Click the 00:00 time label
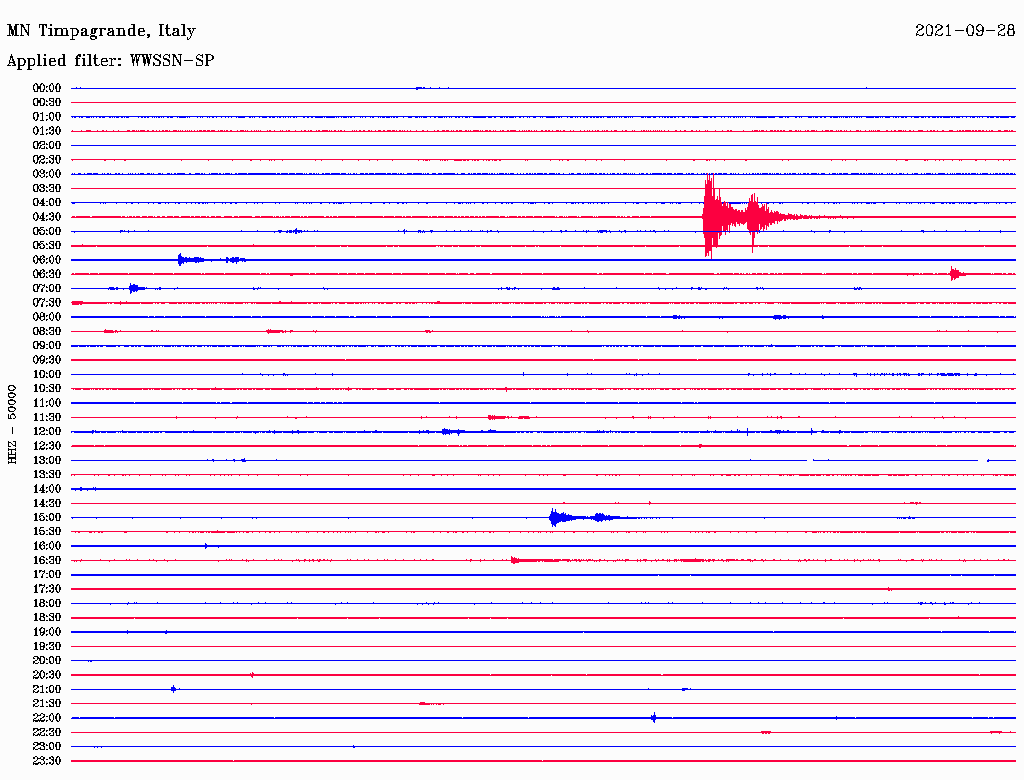This screenshot has width=1024, height=780. coord(47,88)
